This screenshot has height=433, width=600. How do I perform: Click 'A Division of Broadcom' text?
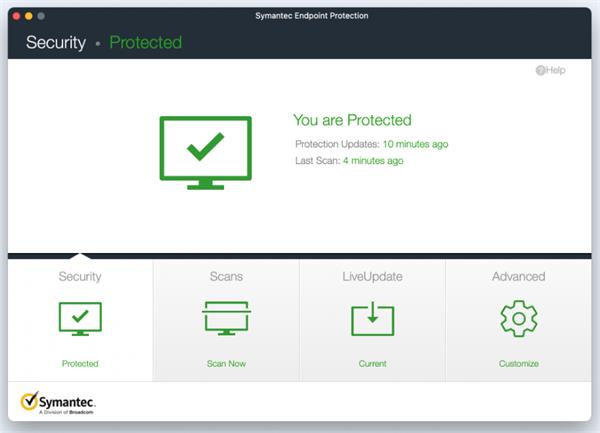coord(66,412)
